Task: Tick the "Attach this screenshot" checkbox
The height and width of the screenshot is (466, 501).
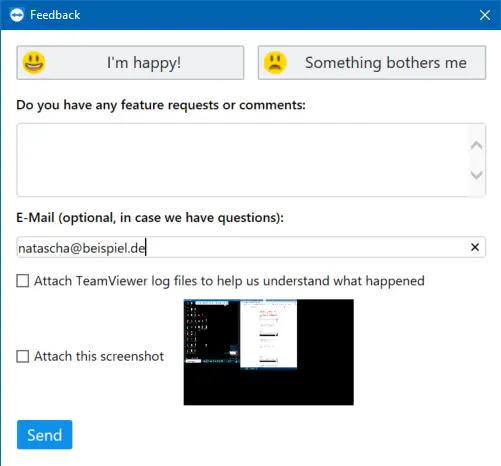Action: pyautogui.click(x=23, y=356)
